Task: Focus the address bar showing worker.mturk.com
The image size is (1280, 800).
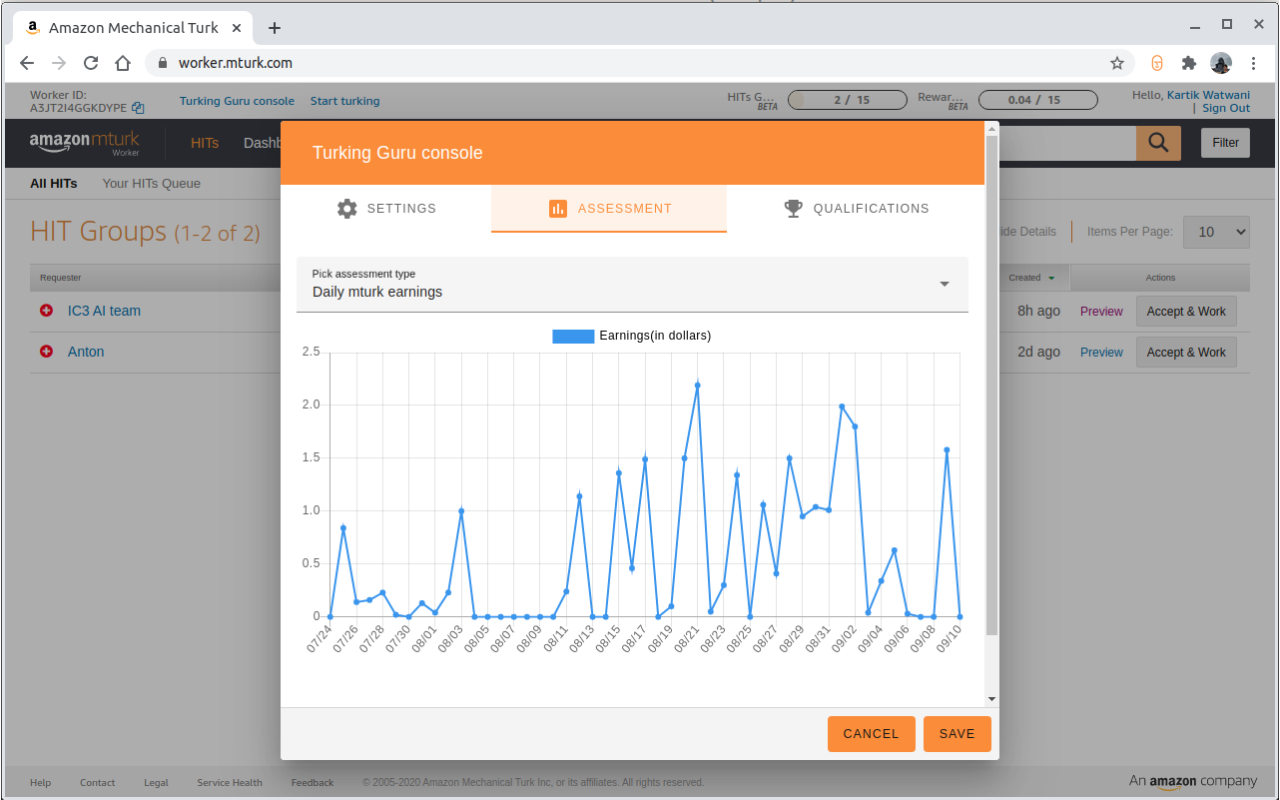Action: coord(640,63)
